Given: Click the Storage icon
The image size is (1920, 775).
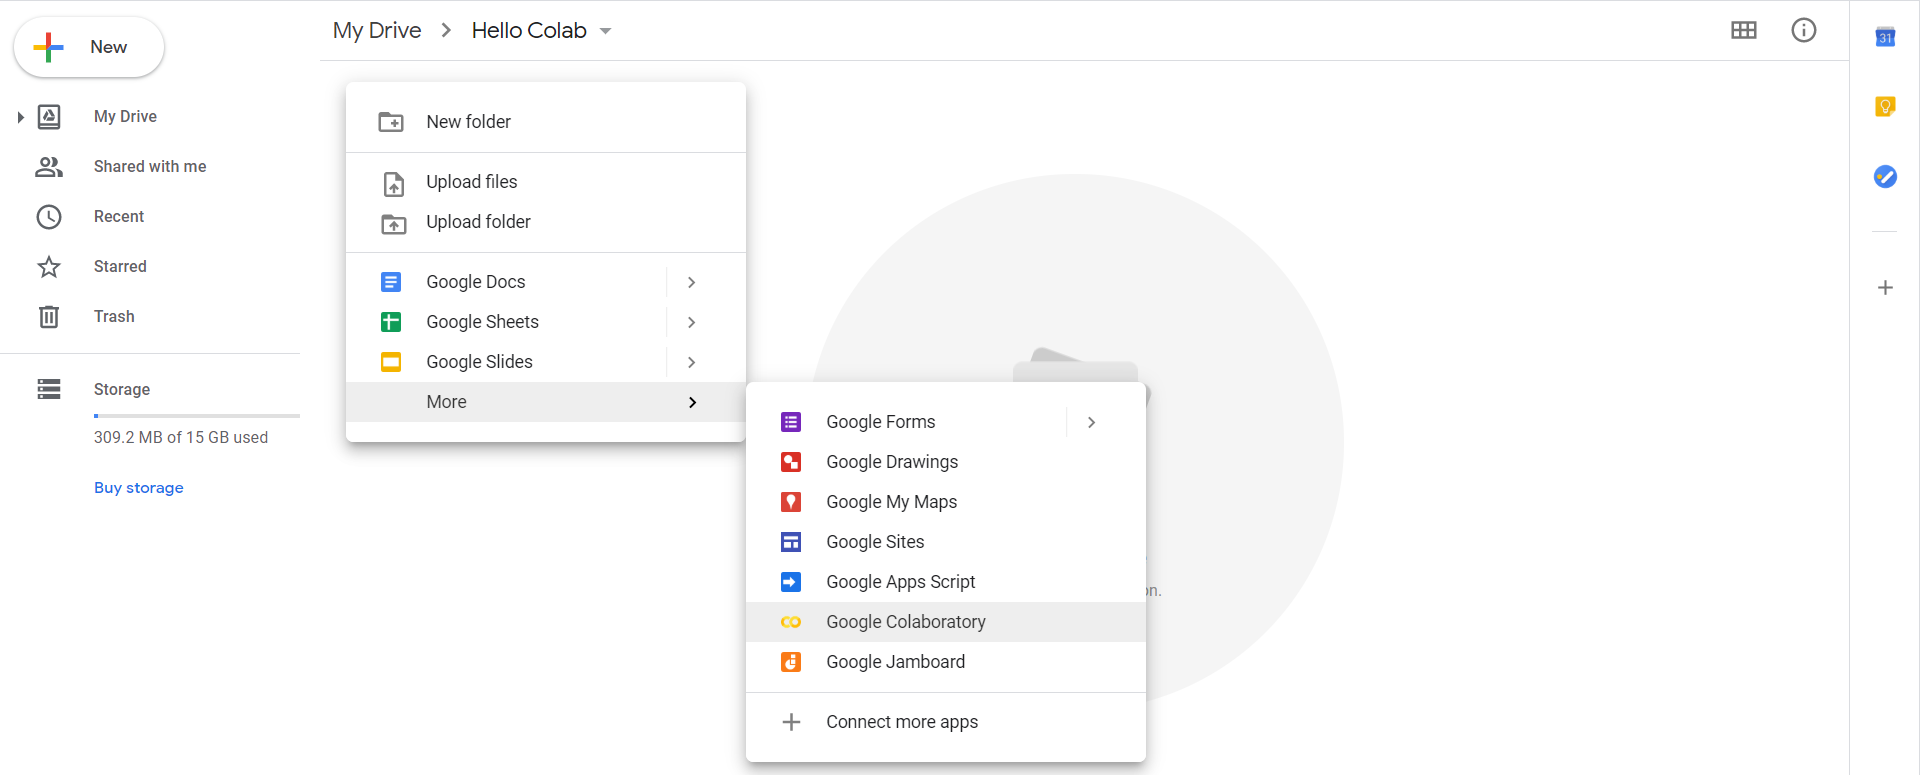Looking at the screenshot, I should tap(49, 389).
